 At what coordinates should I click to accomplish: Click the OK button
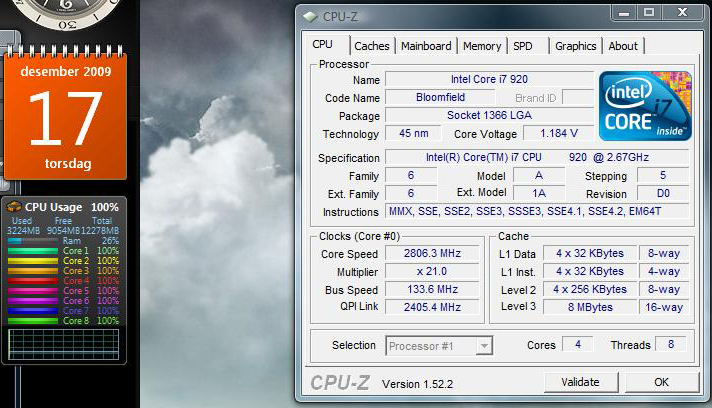661,382
